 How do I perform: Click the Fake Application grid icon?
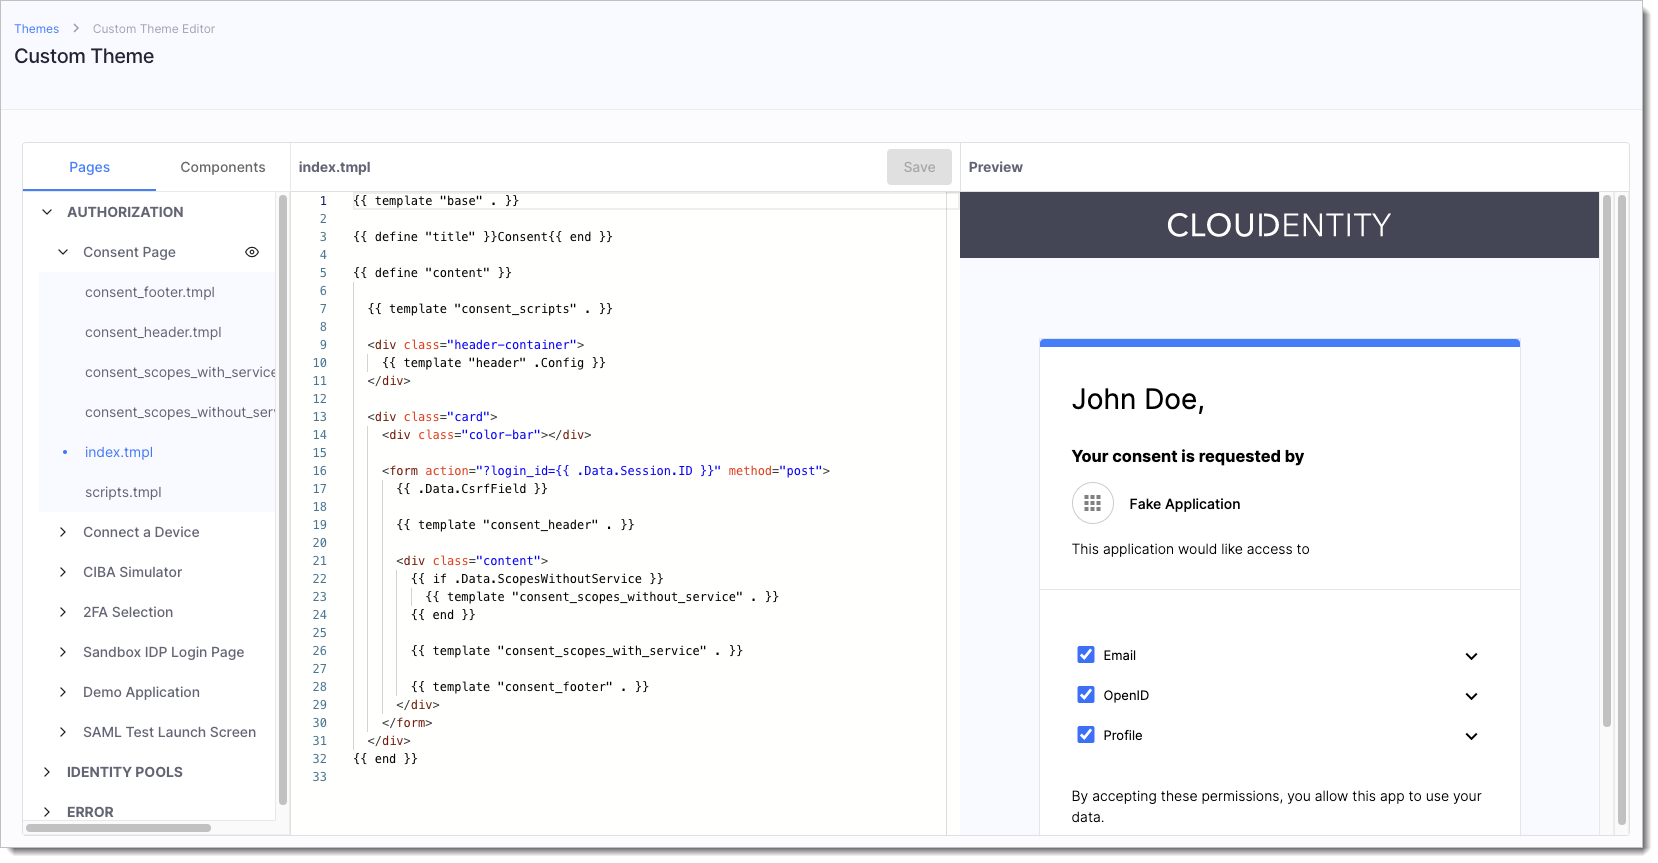(x=1092, y=504)
